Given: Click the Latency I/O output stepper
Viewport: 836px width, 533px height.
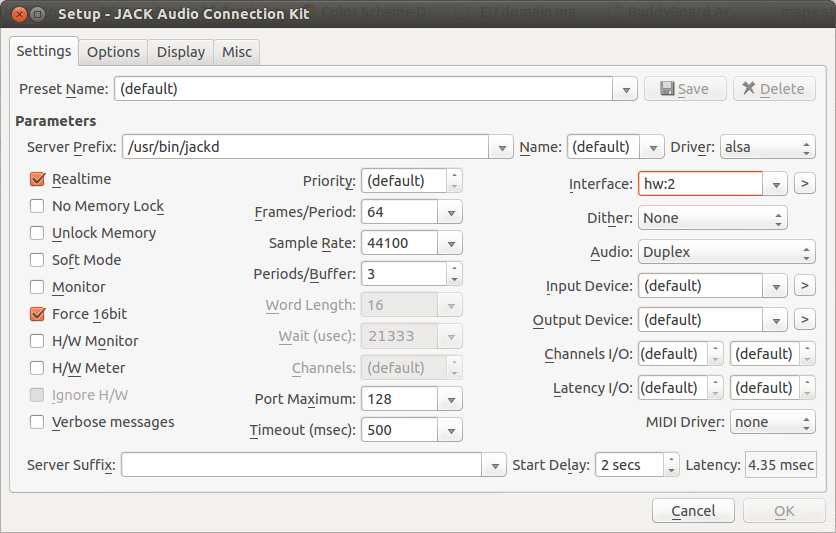Looking at the screenshot, I should [x=808, y=388].
